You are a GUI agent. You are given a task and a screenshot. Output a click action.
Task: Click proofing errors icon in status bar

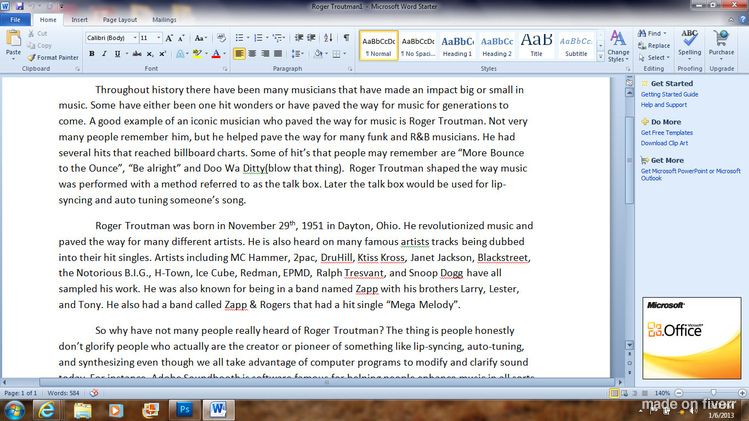pos(94,393)
